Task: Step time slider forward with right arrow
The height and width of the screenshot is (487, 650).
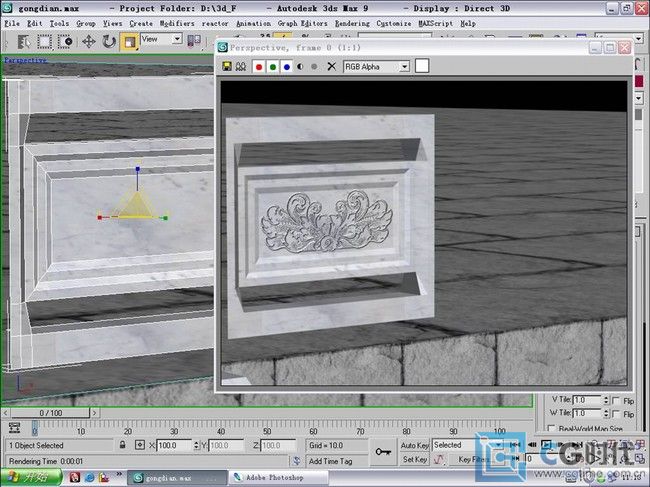Action: click(x=95, y=413)
